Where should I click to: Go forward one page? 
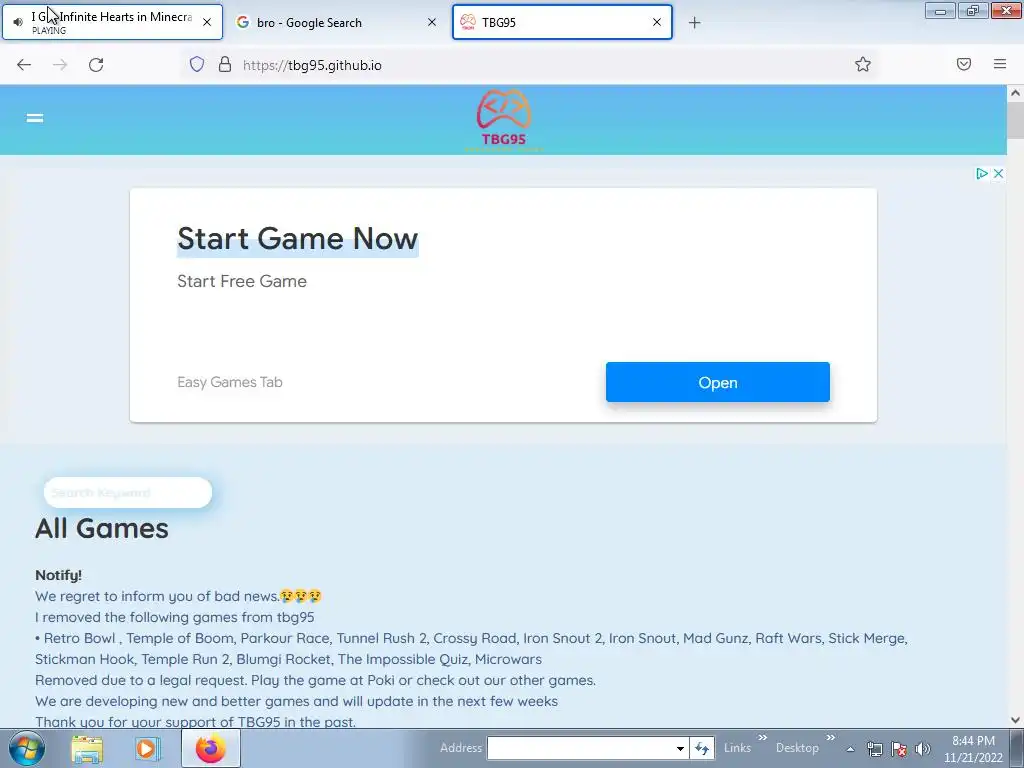pyautogui.click(x=60, y=65)
